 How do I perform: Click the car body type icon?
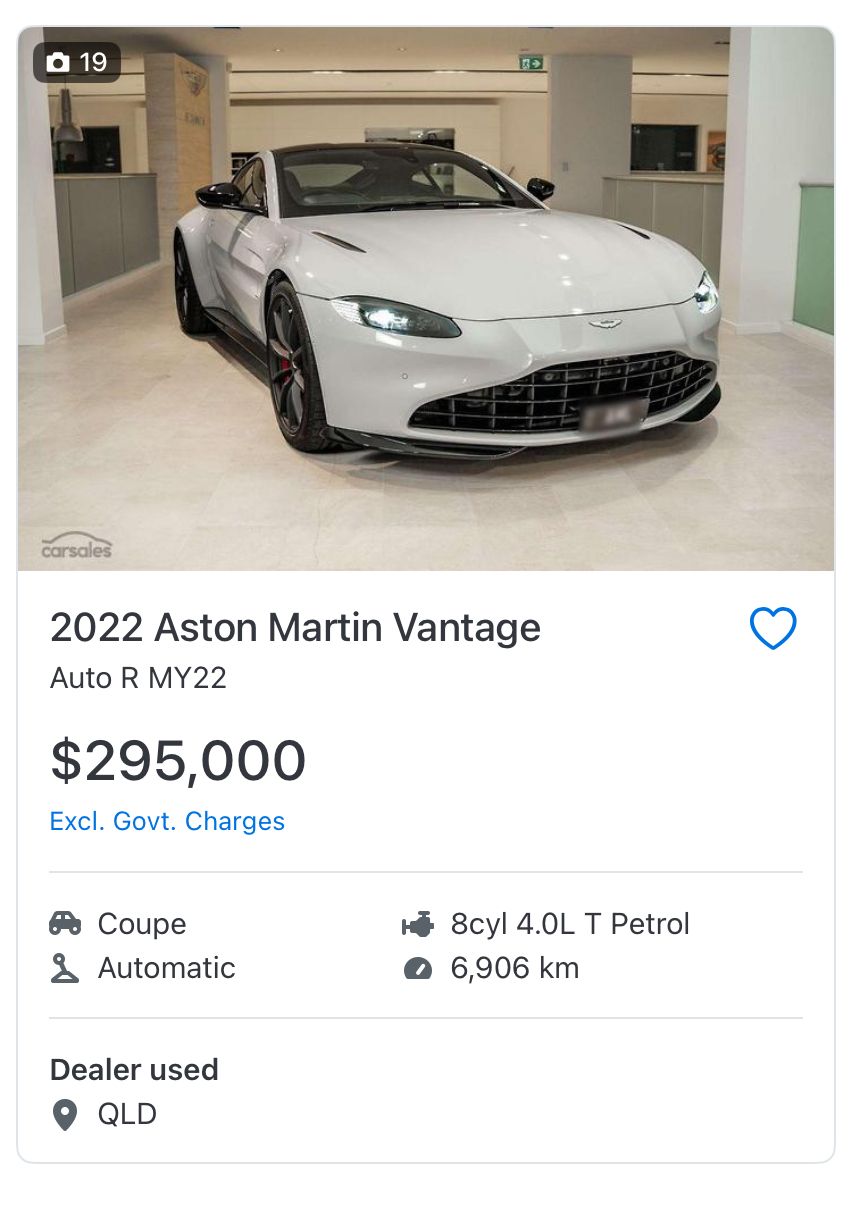(x=65, y=923)
